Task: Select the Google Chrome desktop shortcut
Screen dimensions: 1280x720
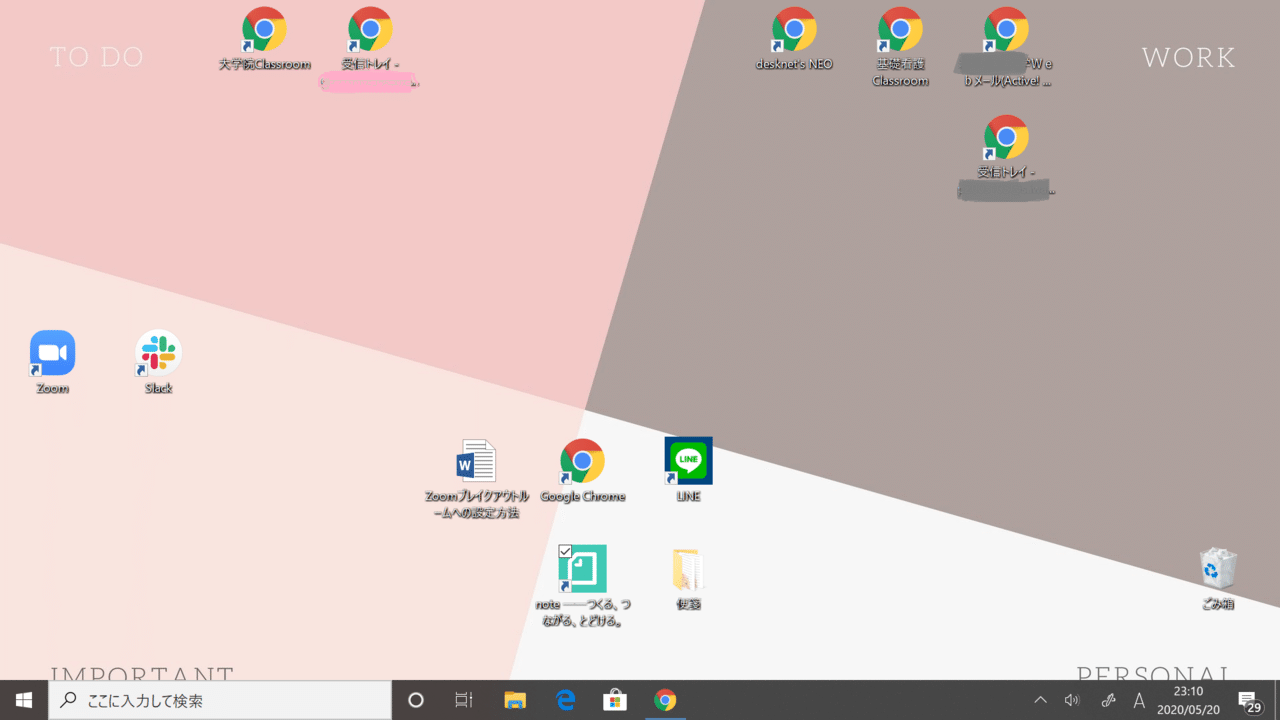Action: 582,470
